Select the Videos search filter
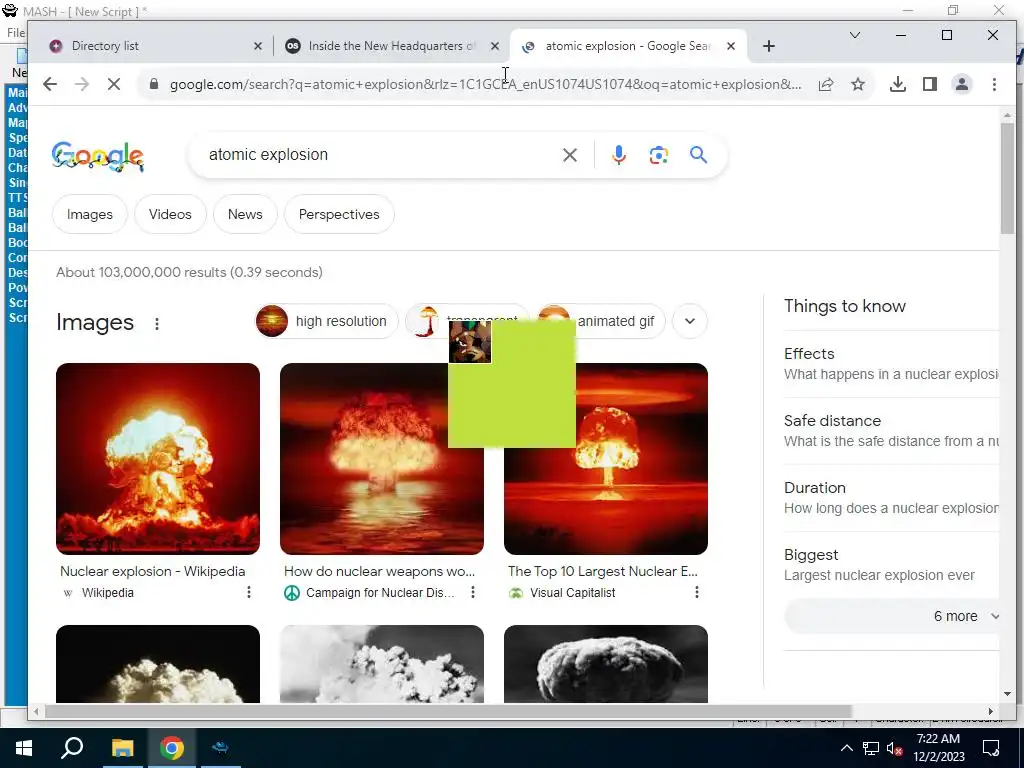1024x768 pixels. click(170, 214)
